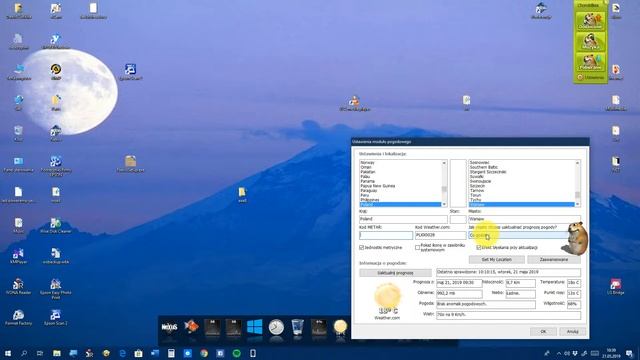
Task: Click the Kraj input field
Action: click(x=403, y=219)
